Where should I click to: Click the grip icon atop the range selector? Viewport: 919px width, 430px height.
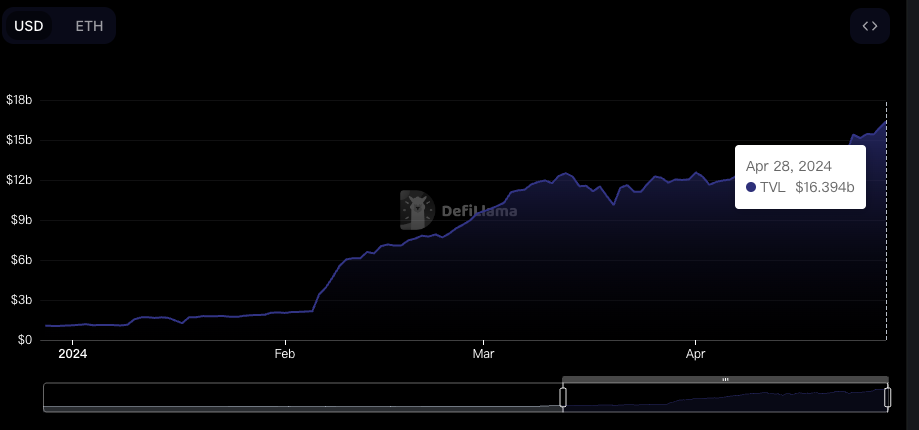click(725, 380)
